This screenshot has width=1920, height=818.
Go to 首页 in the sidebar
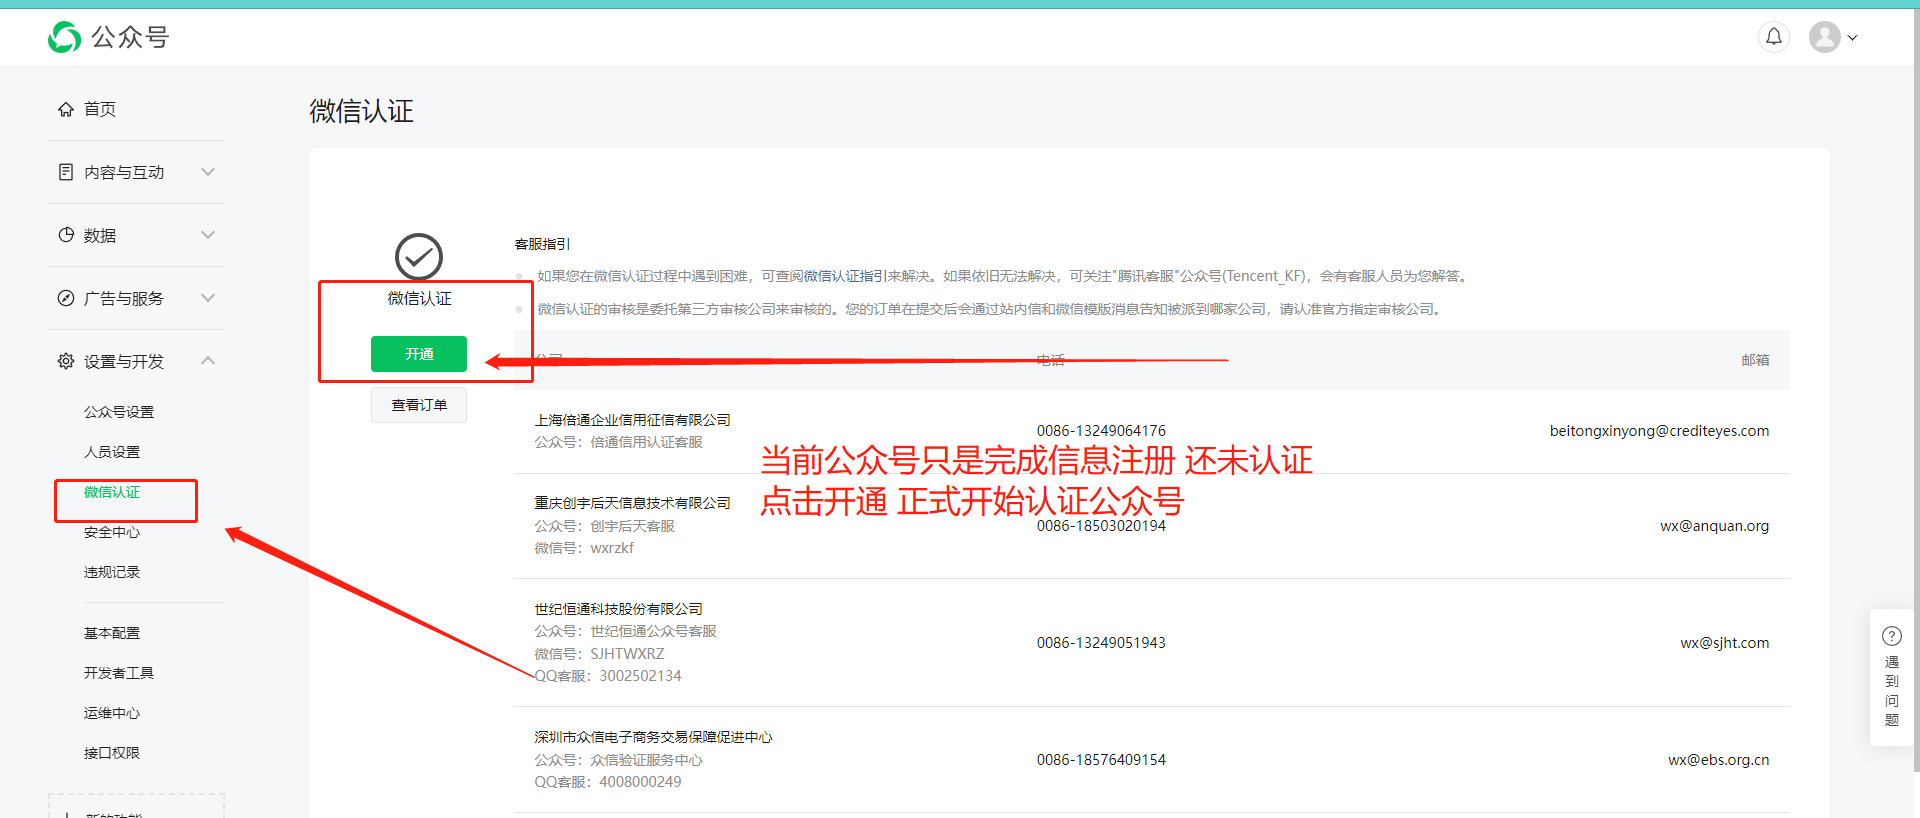pyautogui.click(x=100, y=109)
